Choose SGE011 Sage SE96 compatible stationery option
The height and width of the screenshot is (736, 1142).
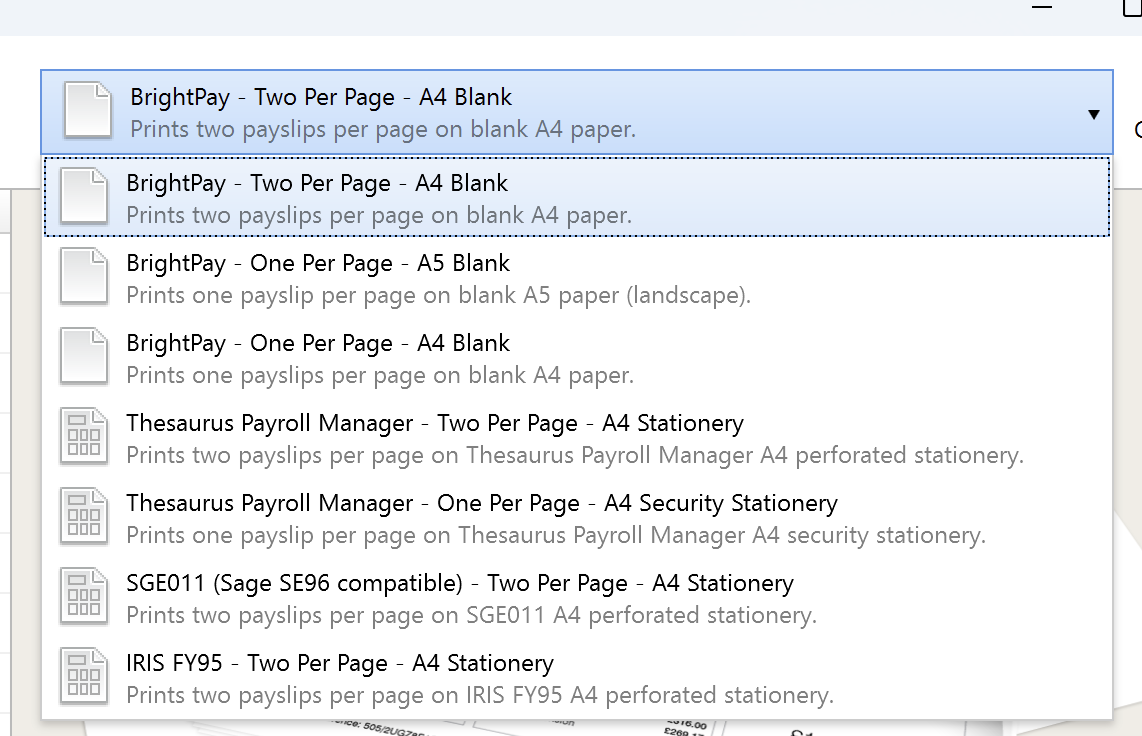tap(577, 597)
